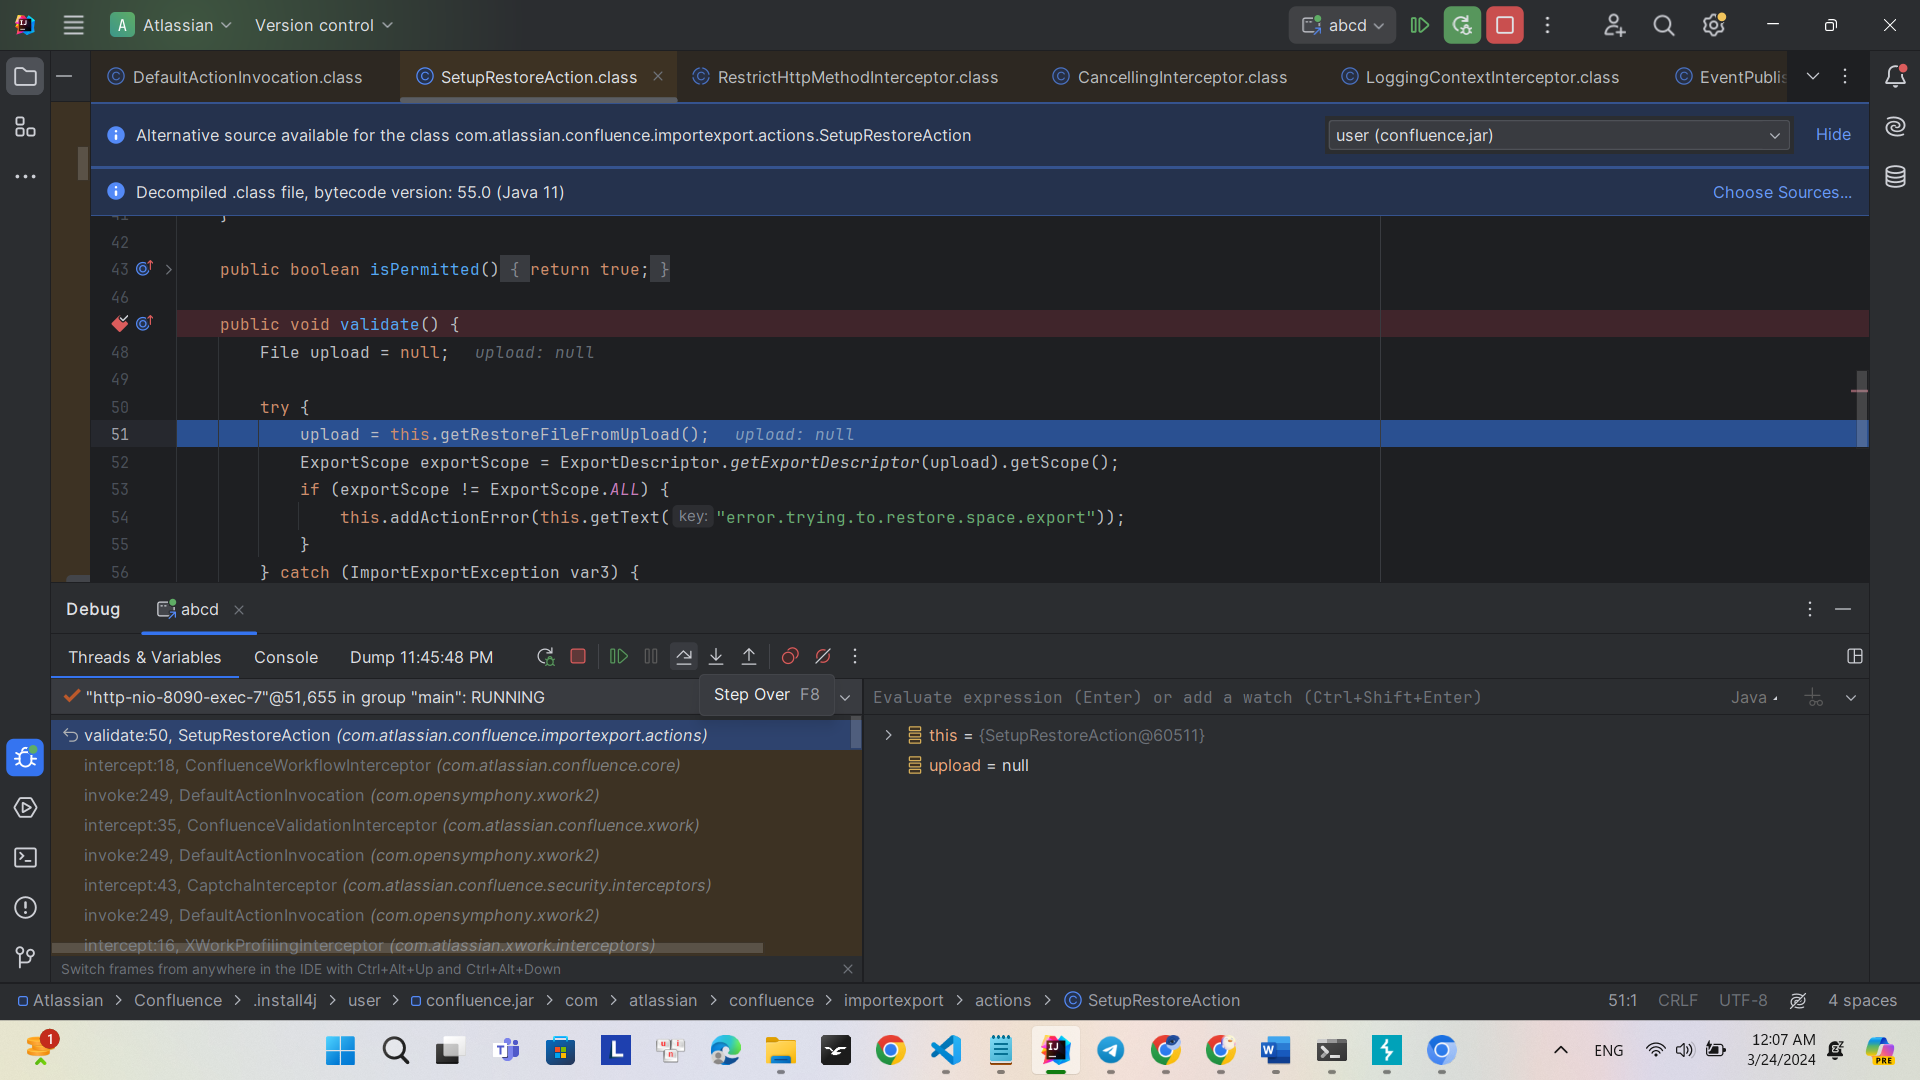Close SetupRestoreAction.class tab
Viewport: 1920px width, 1080px height.
pyautogui.click(x=658, y=76)
